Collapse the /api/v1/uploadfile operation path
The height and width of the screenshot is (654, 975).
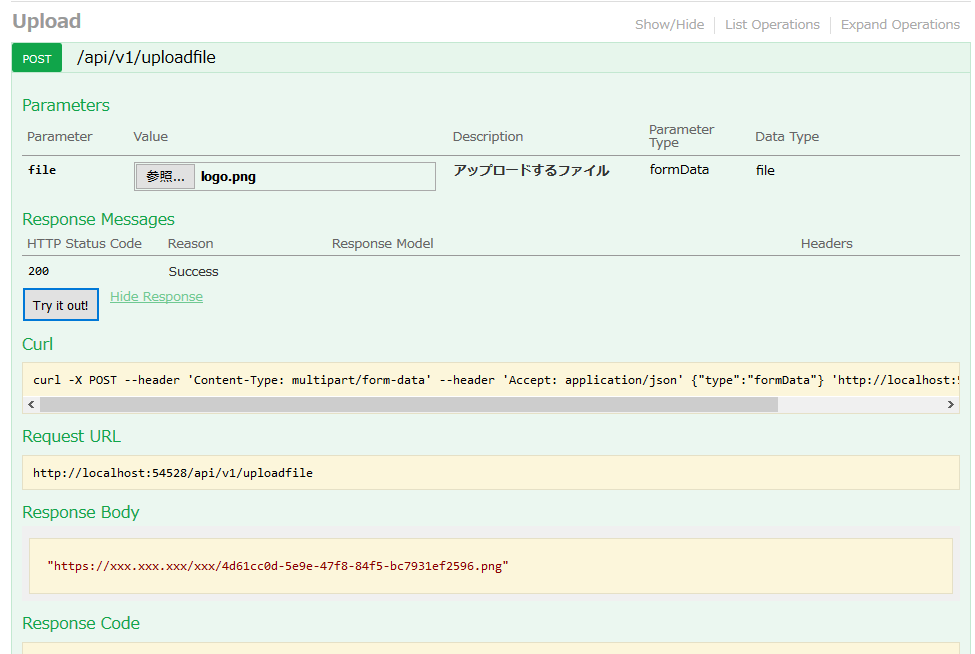pos(146,57)
